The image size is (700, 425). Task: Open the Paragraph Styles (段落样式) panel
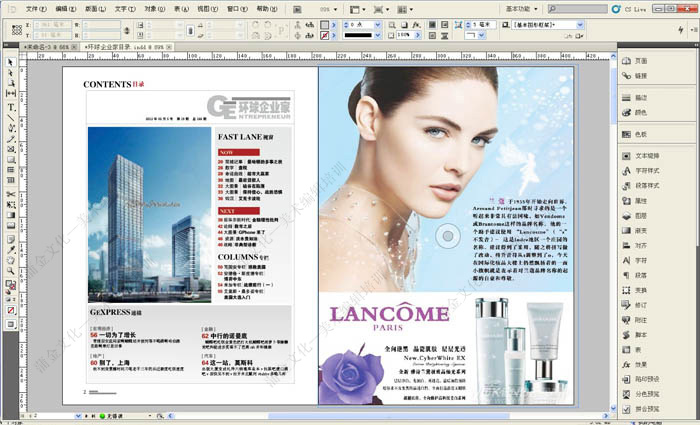point(640,186)
